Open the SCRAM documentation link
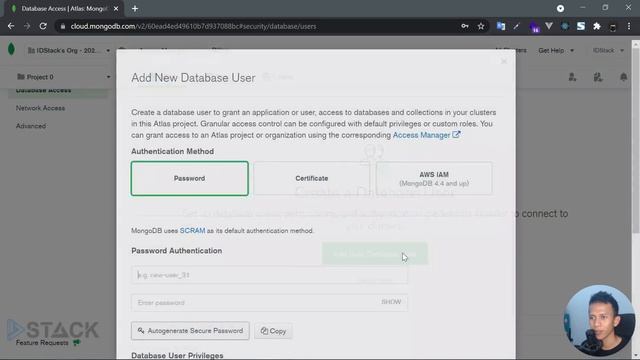640x360 pixels. [x=192, y=231]
